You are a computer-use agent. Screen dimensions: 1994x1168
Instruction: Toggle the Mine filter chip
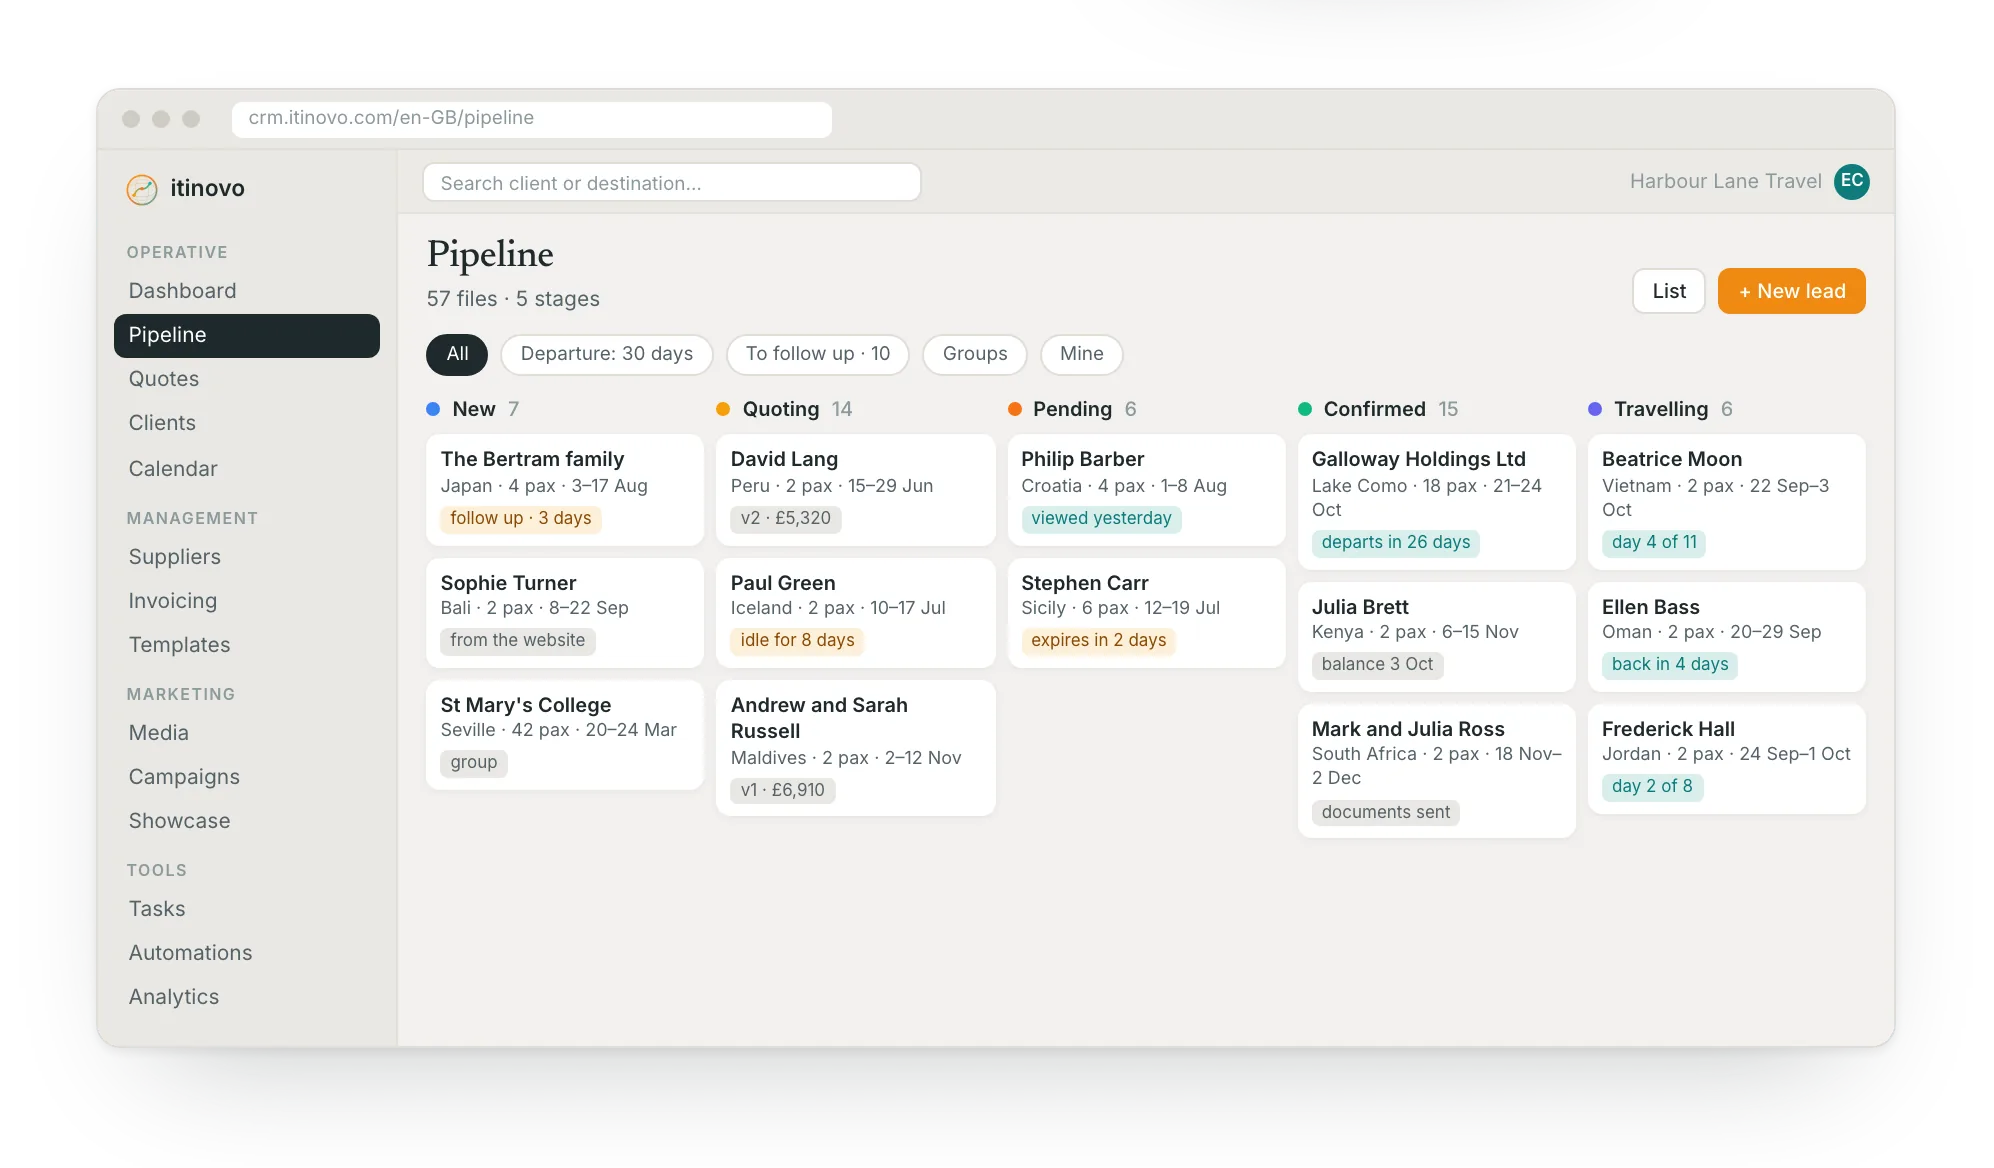click(1081, 354)
